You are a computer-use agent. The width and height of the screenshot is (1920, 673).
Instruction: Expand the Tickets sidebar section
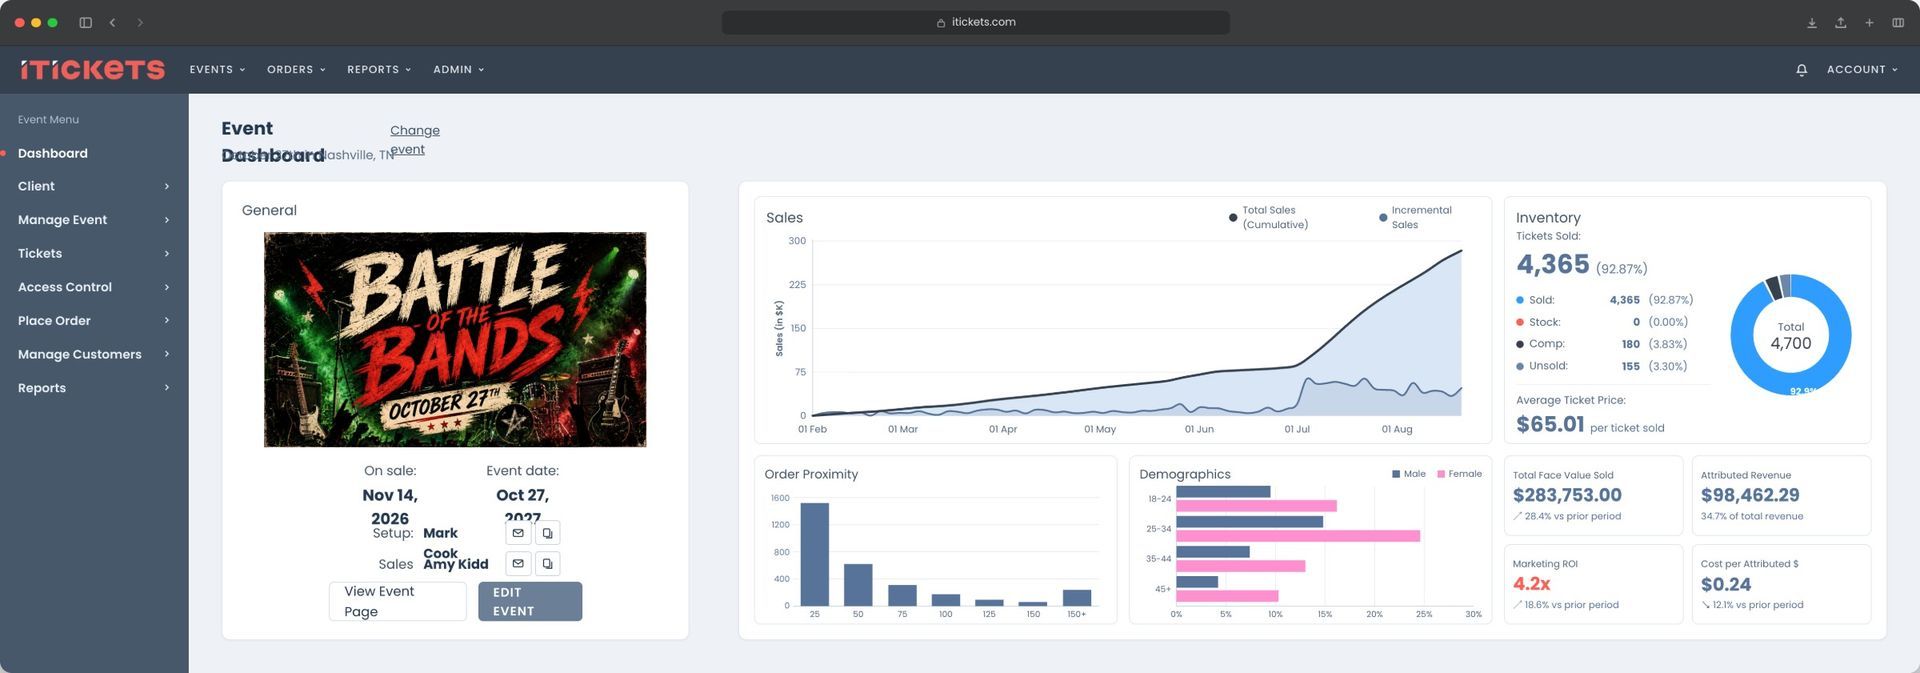[x=94, y=254]
